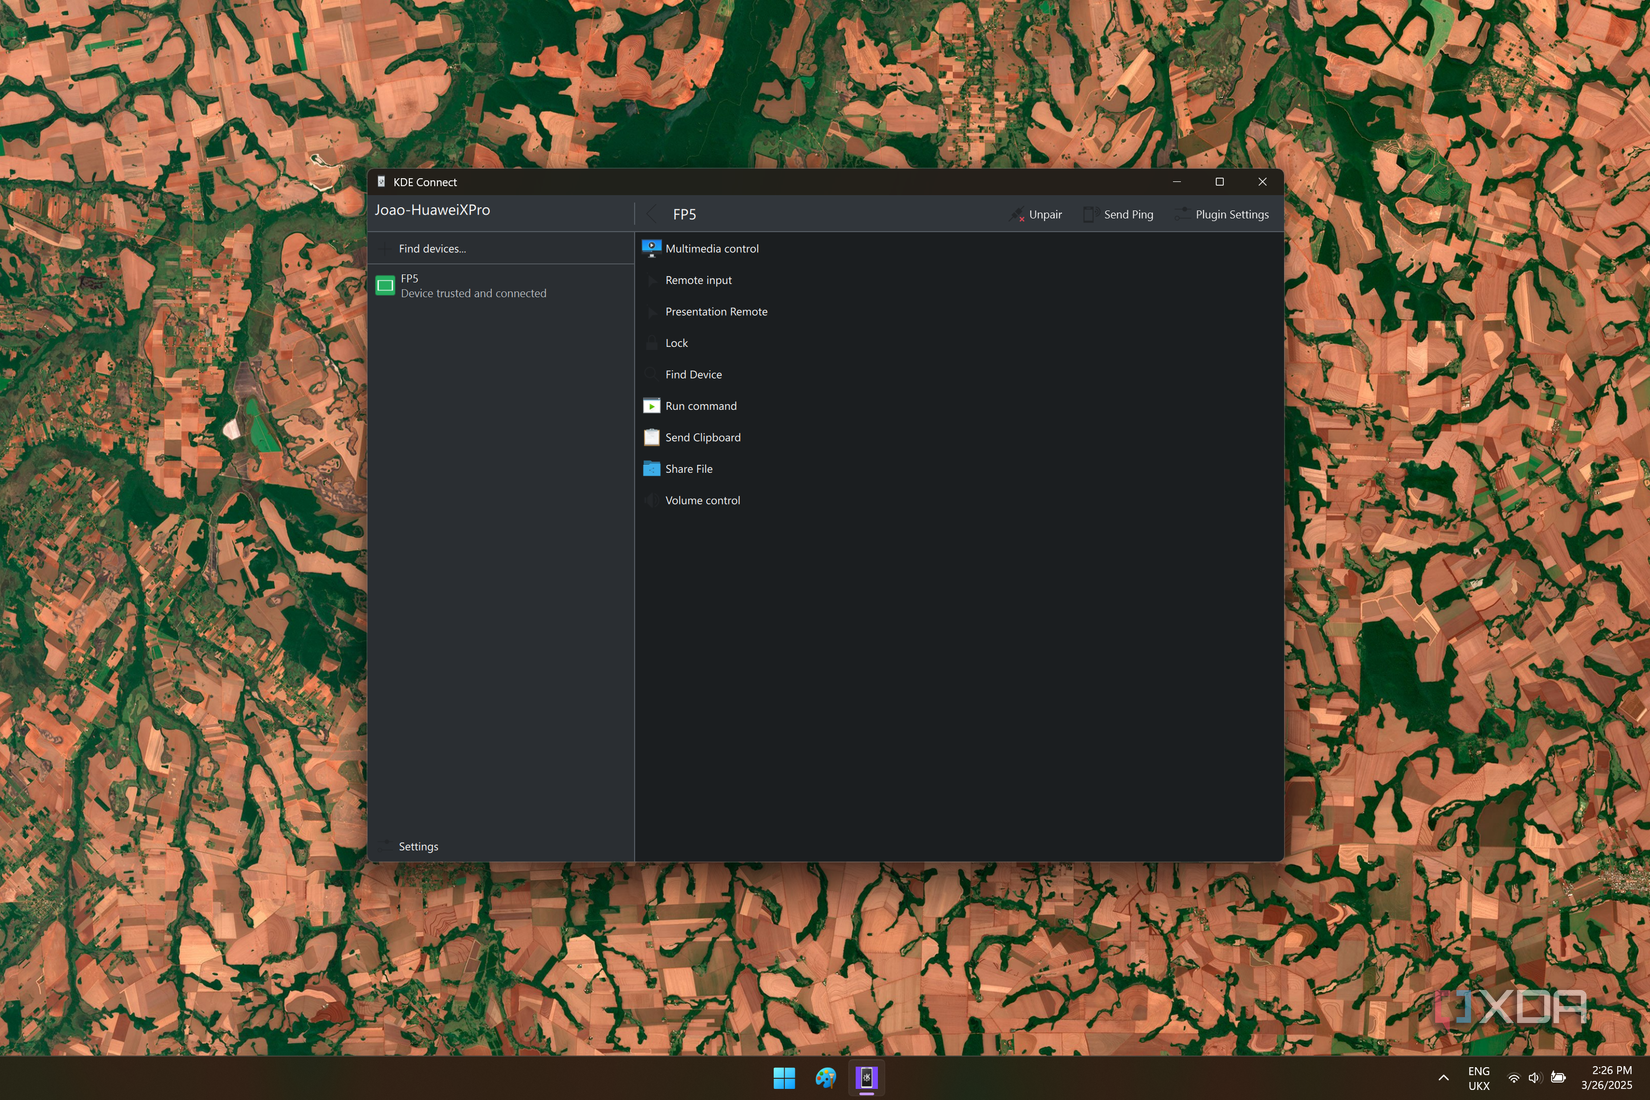Open the Run command plugin
The image size is (1650, 1100).
[958, 406]
